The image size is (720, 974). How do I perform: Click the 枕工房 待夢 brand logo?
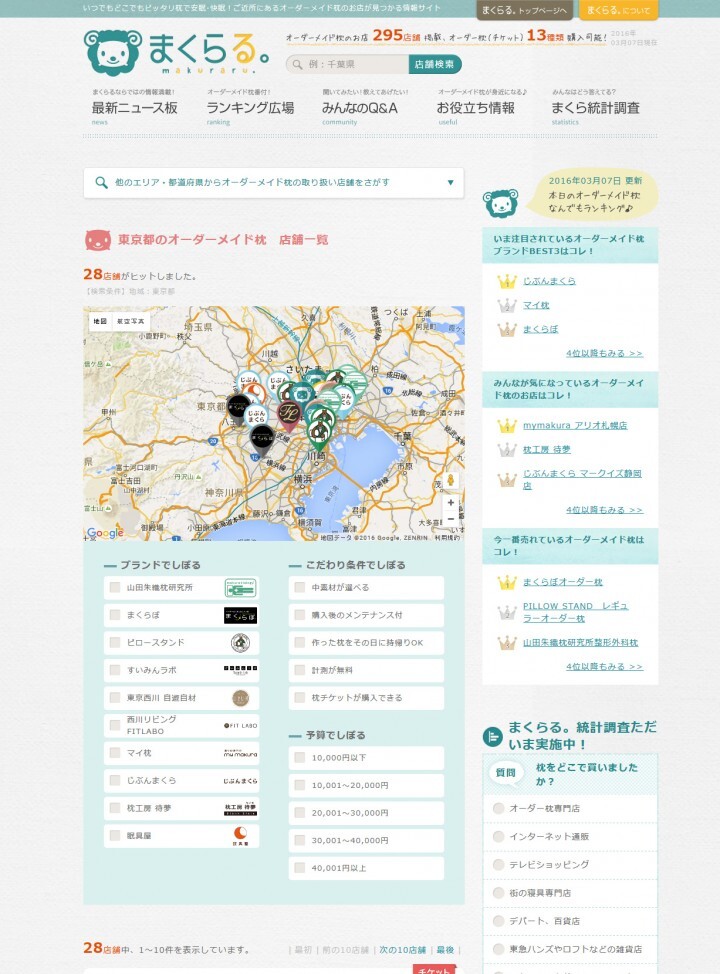coord(240,808)
